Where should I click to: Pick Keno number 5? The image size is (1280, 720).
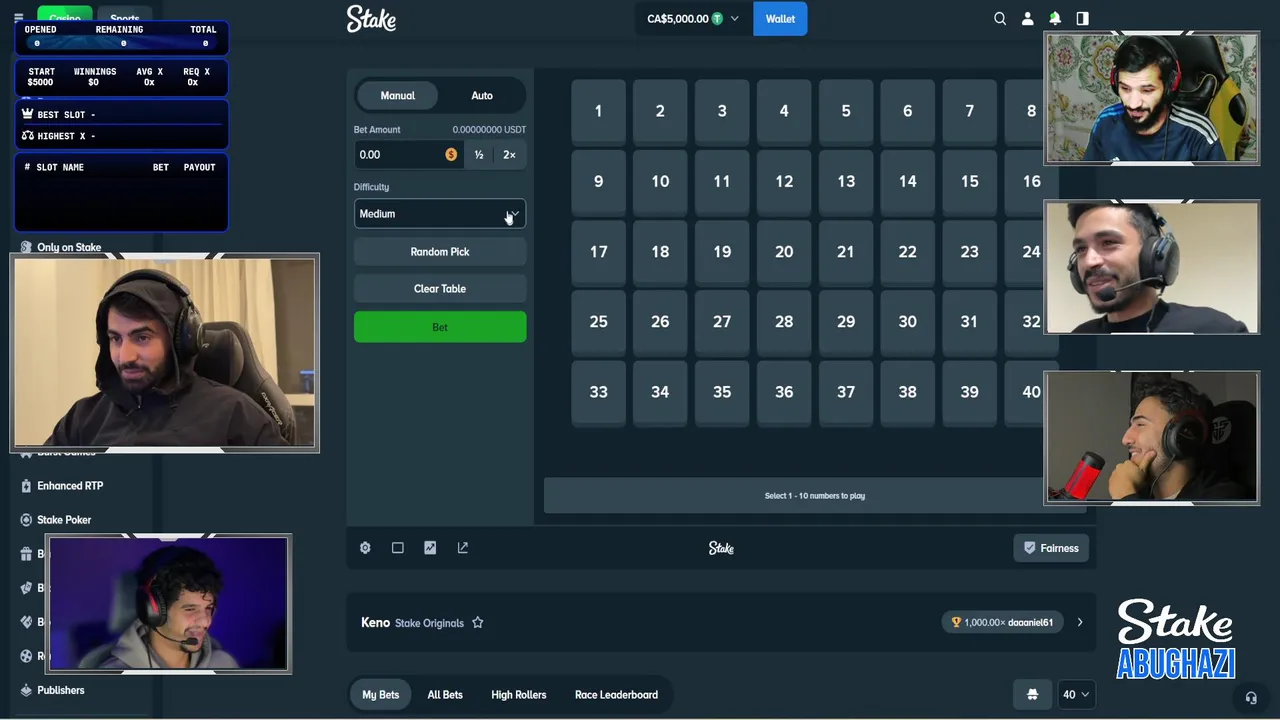[846, 111]
